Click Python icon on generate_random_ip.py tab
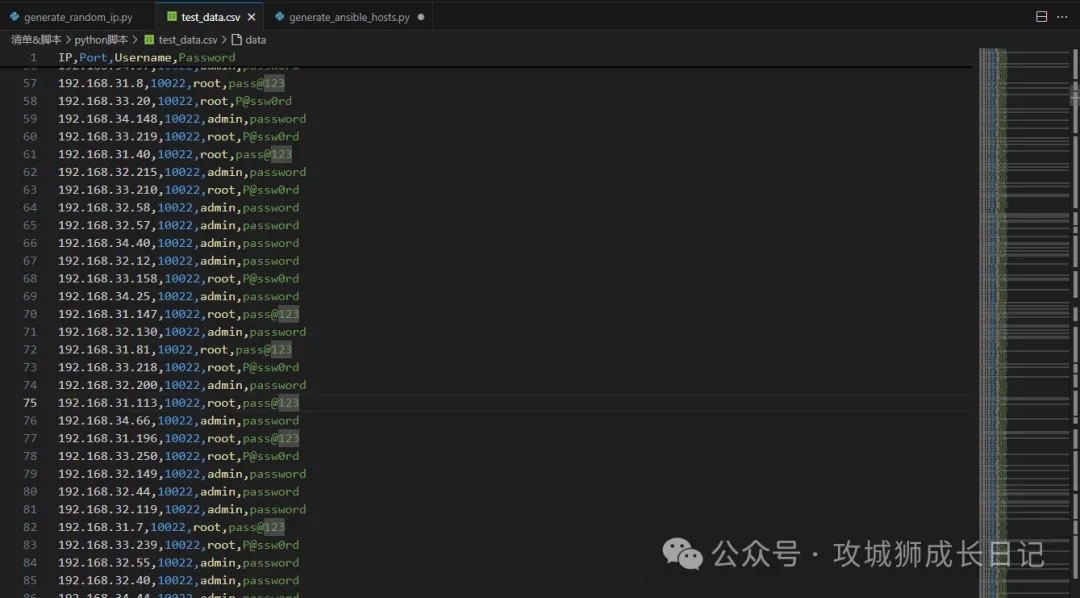 point(14,17)
